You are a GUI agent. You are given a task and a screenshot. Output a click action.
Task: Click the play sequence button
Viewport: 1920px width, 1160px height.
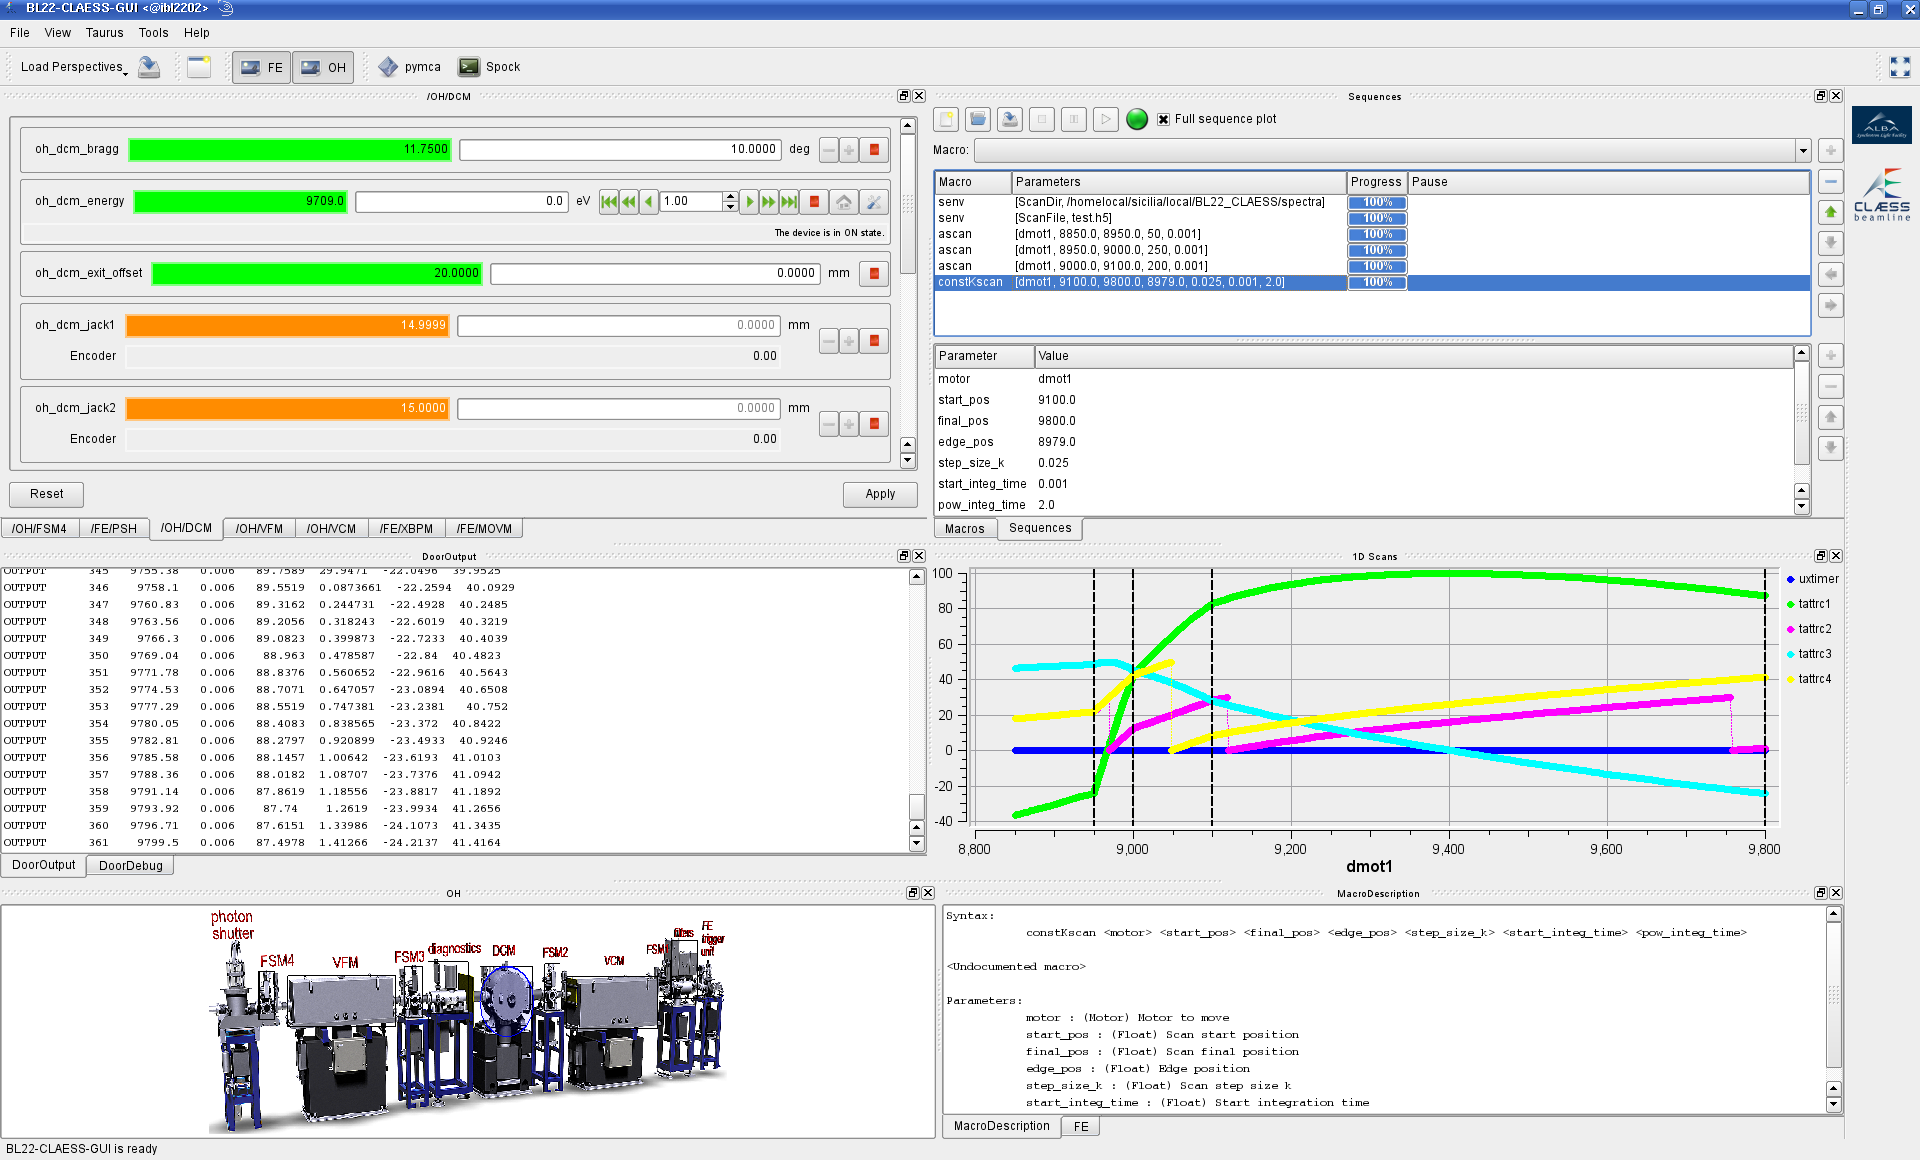click(x=1106, y=120)
